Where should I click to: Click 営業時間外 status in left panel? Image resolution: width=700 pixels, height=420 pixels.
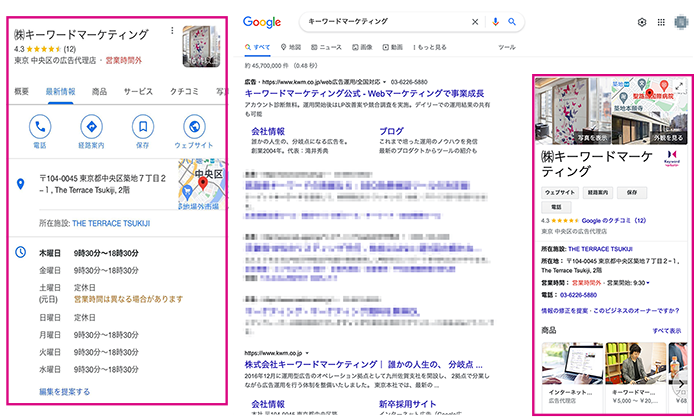(x=124, y=60)
